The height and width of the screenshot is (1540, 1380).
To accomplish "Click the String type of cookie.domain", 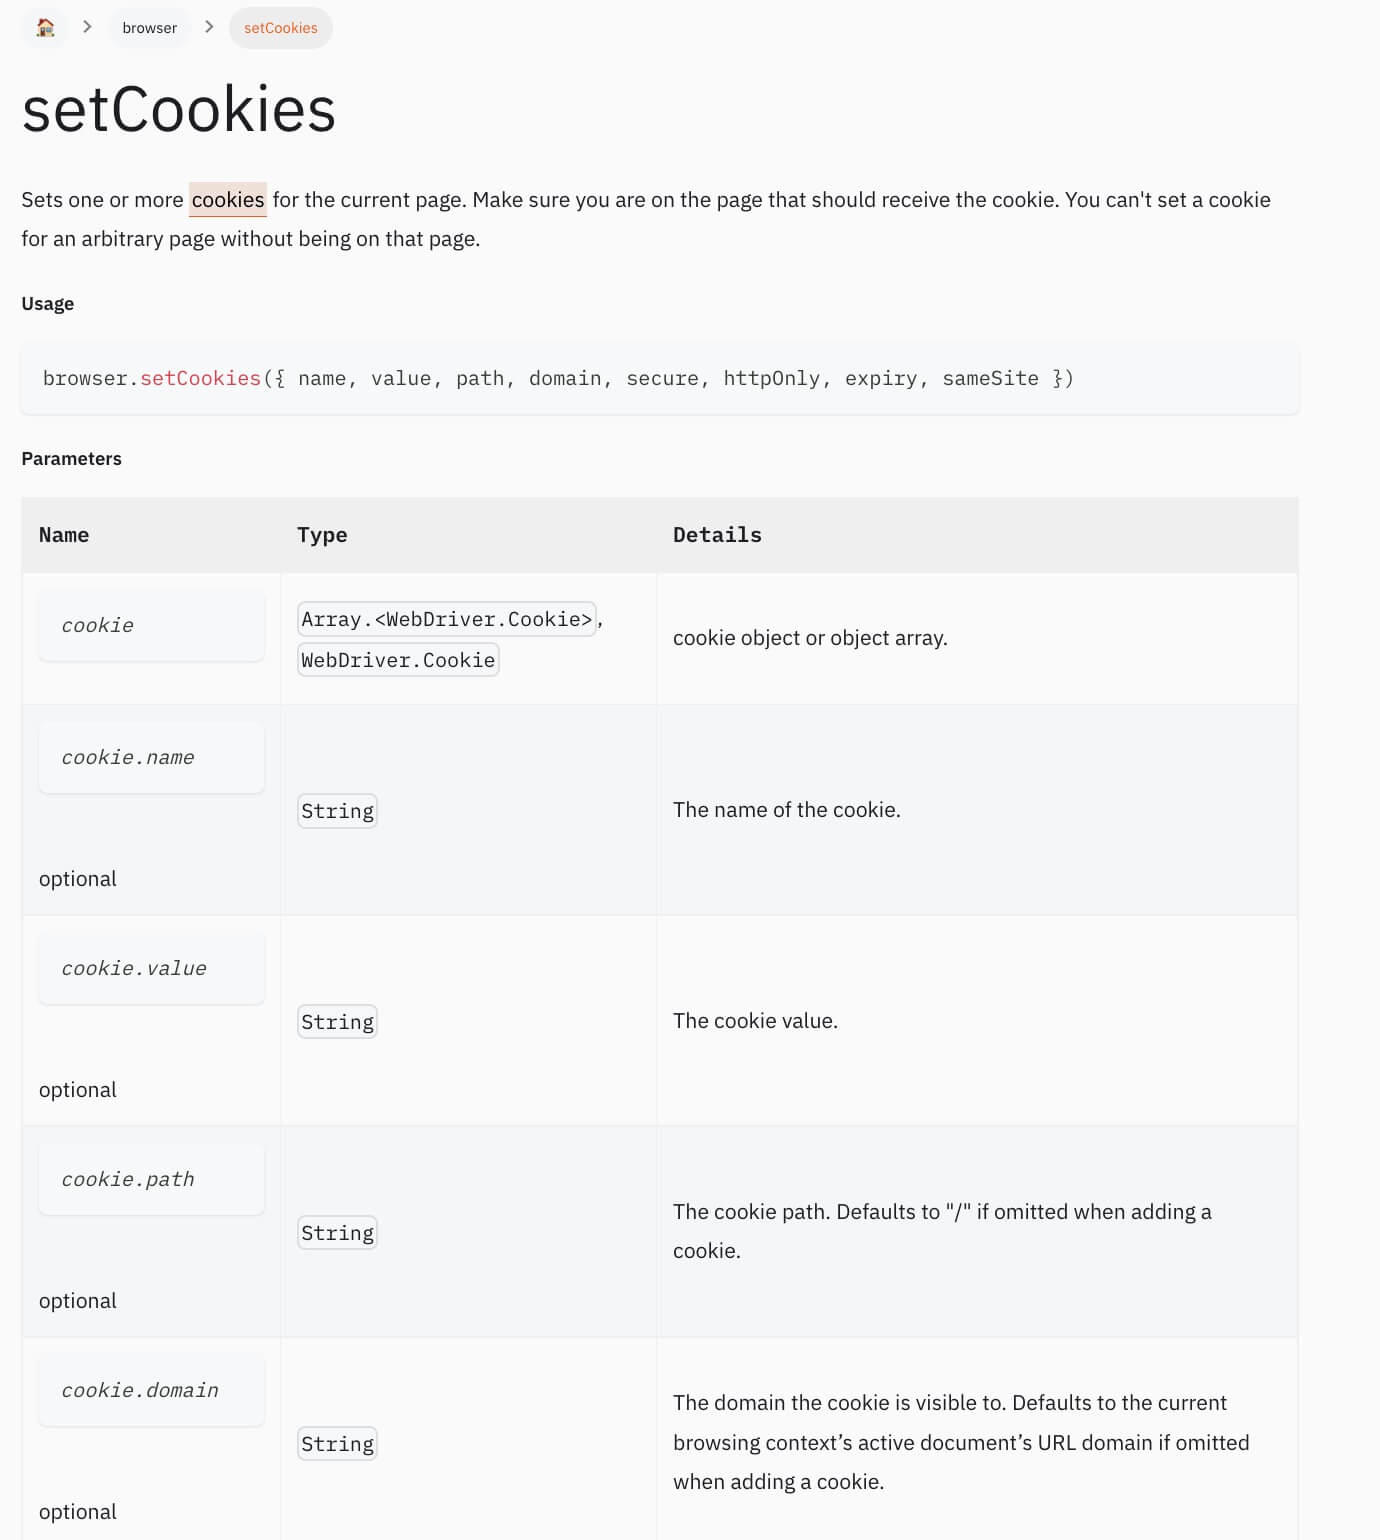I will tap(337, 1444).
